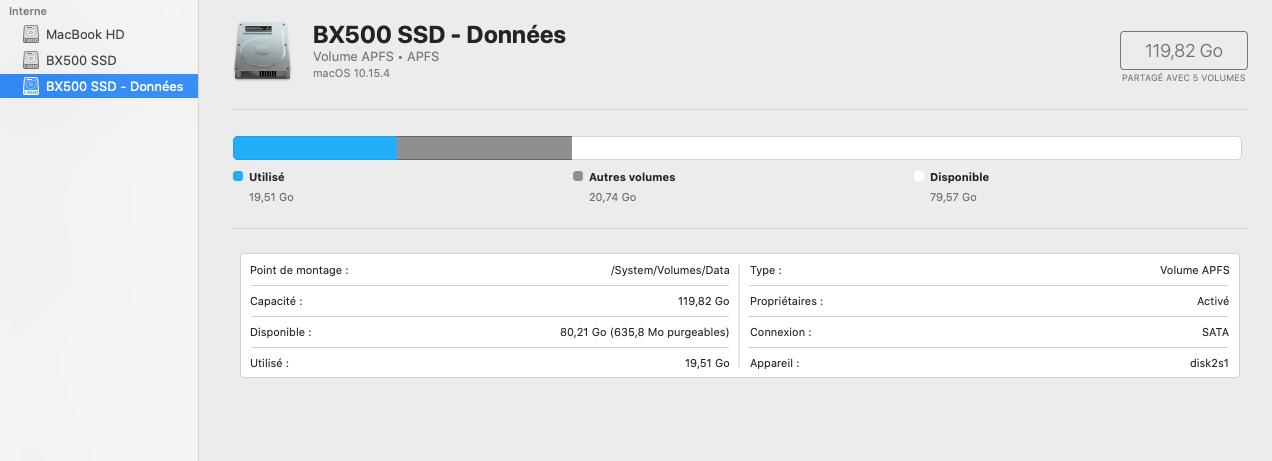Click the 119,82 Go capacity box
Screen dimensions: 1272x461
coord(1184,50)
